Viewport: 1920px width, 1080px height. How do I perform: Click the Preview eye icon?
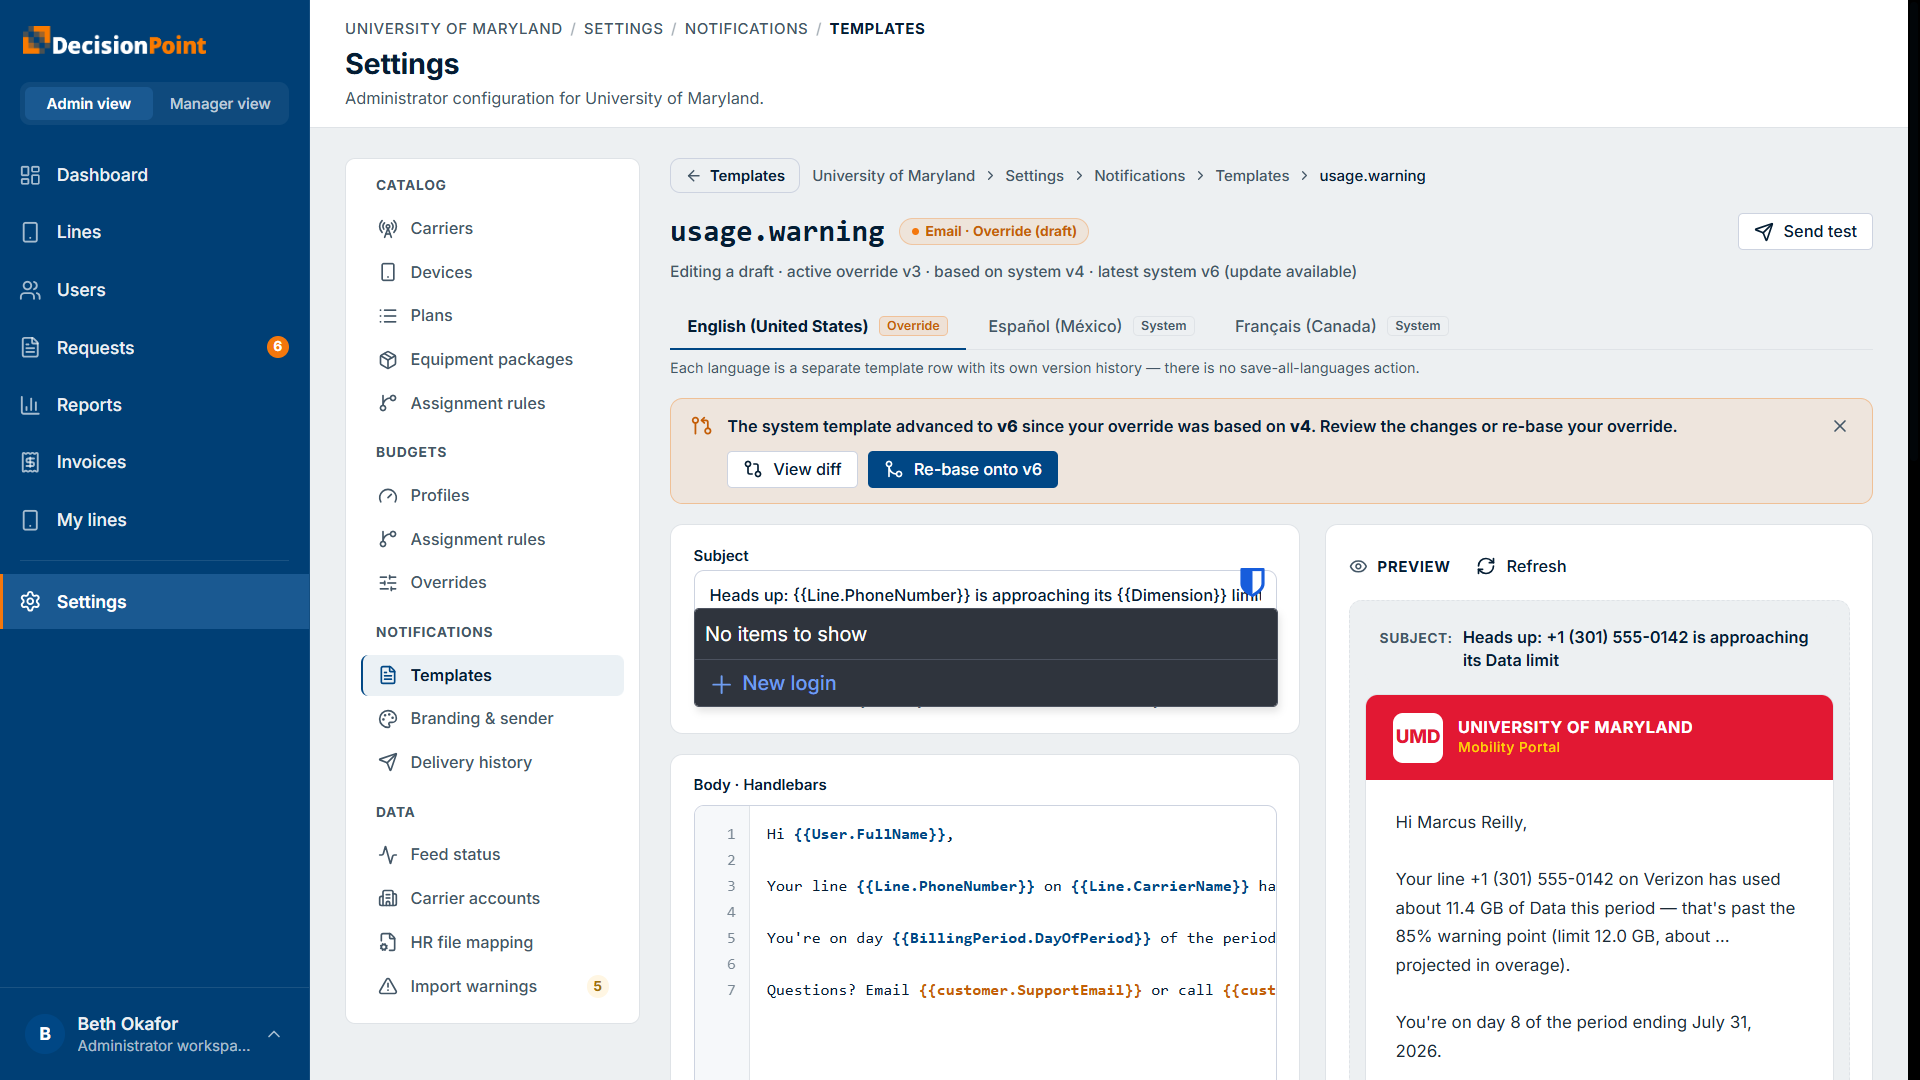coord(1358,567)
